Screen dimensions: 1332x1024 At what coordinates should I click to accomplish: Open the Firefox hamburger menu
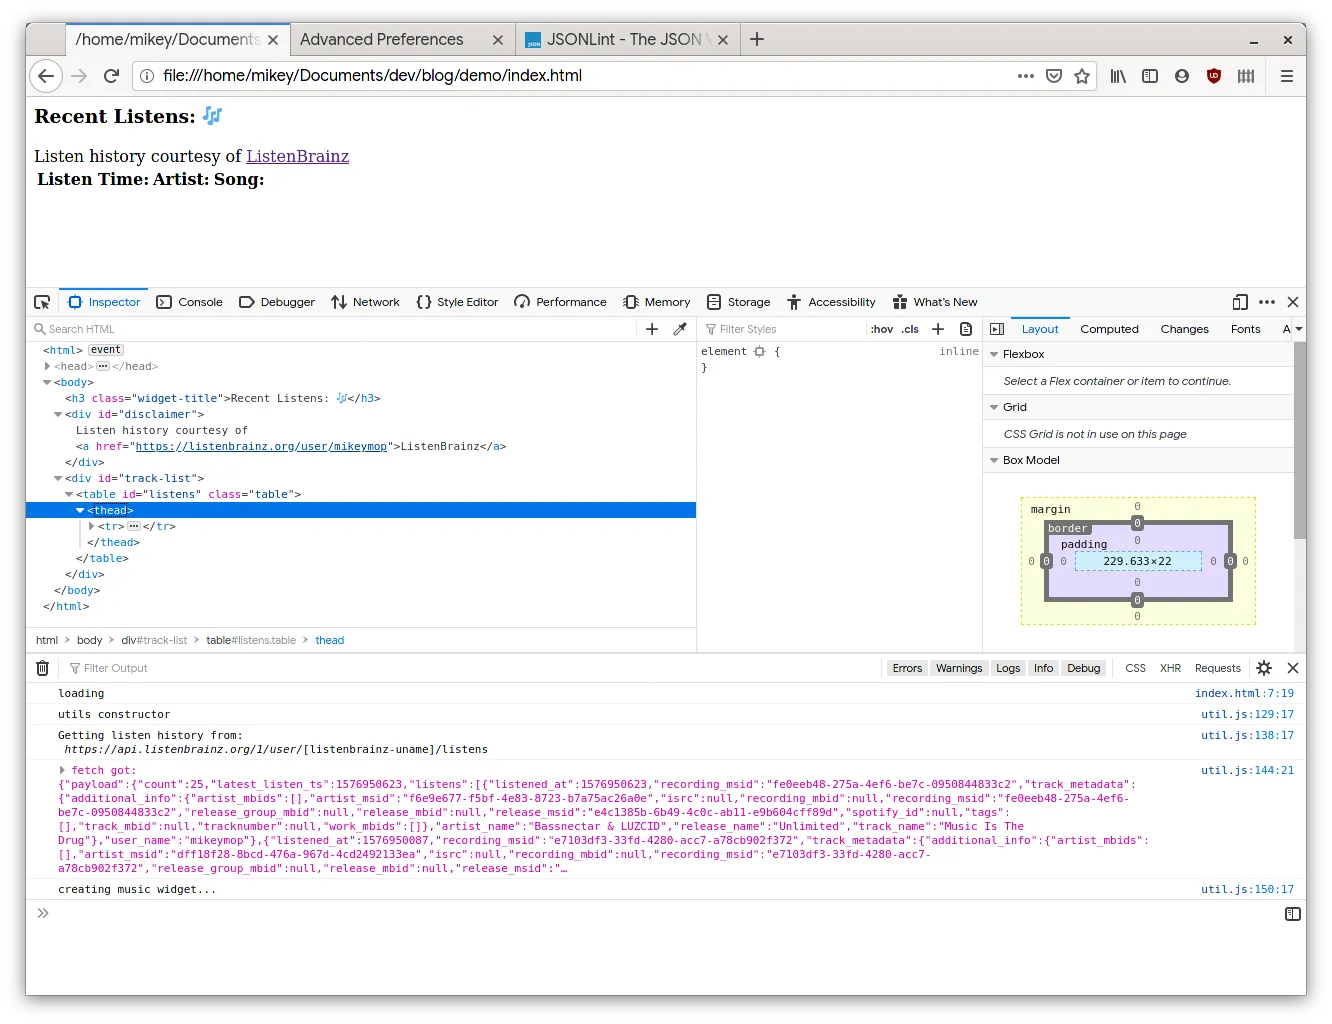pos(1287,76)
